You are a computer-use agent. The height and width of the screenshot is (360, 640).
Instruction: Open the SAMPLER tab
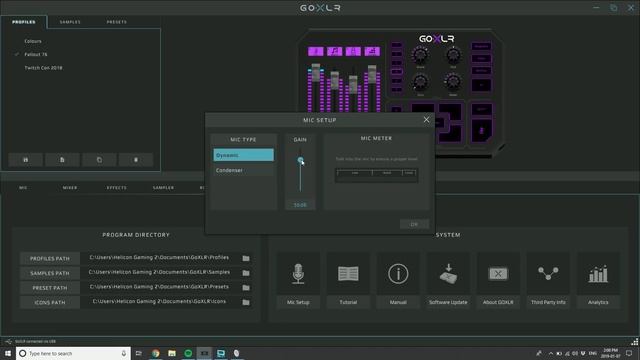[x=163, y=188]
